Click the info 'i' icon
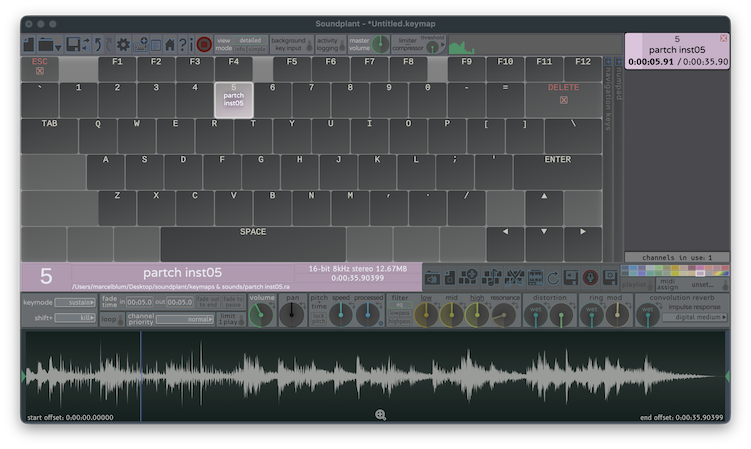Viewport: 751px width, 449px height. 191,45
